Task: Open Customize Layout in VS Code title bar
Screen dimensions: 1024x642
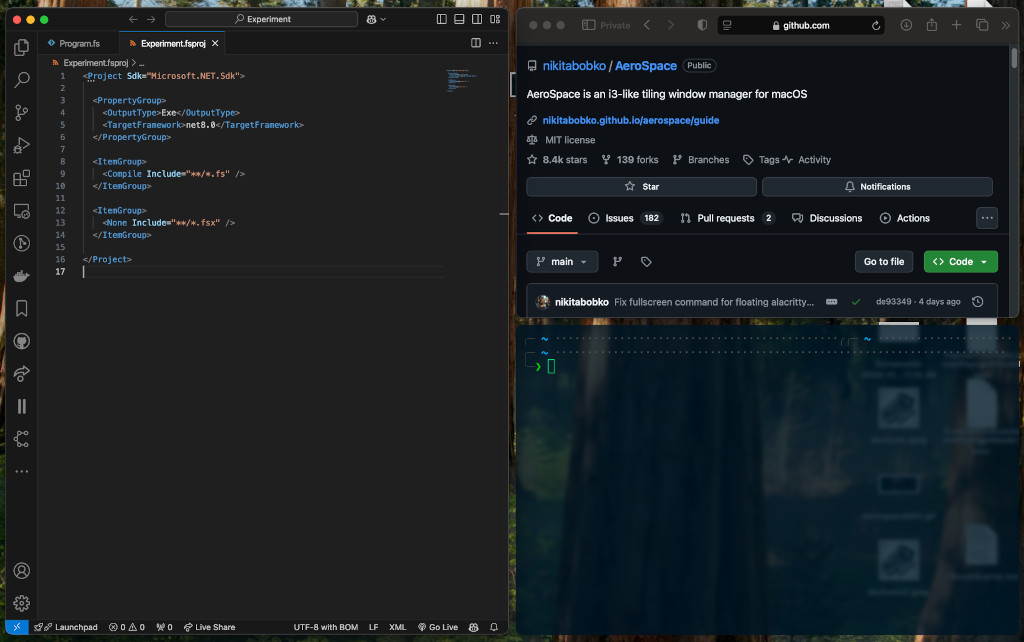Action: pos(495,20)
